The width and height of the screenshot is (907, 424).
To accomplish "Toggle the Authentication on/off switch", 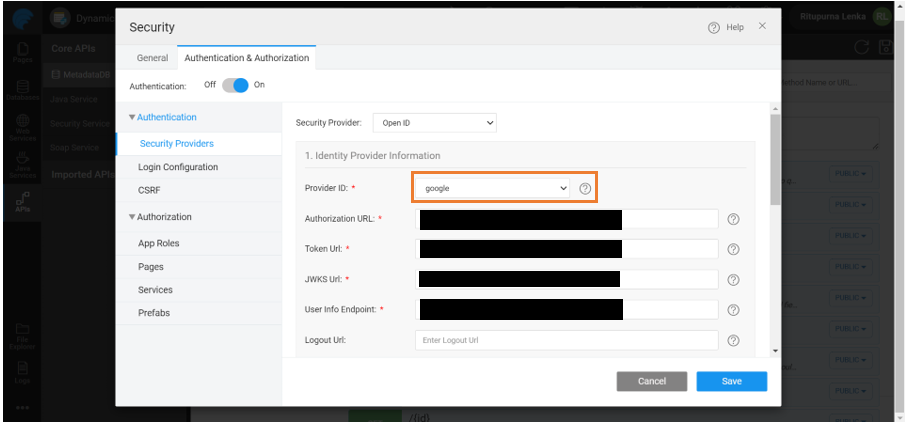I will click(x=235, y=86).
